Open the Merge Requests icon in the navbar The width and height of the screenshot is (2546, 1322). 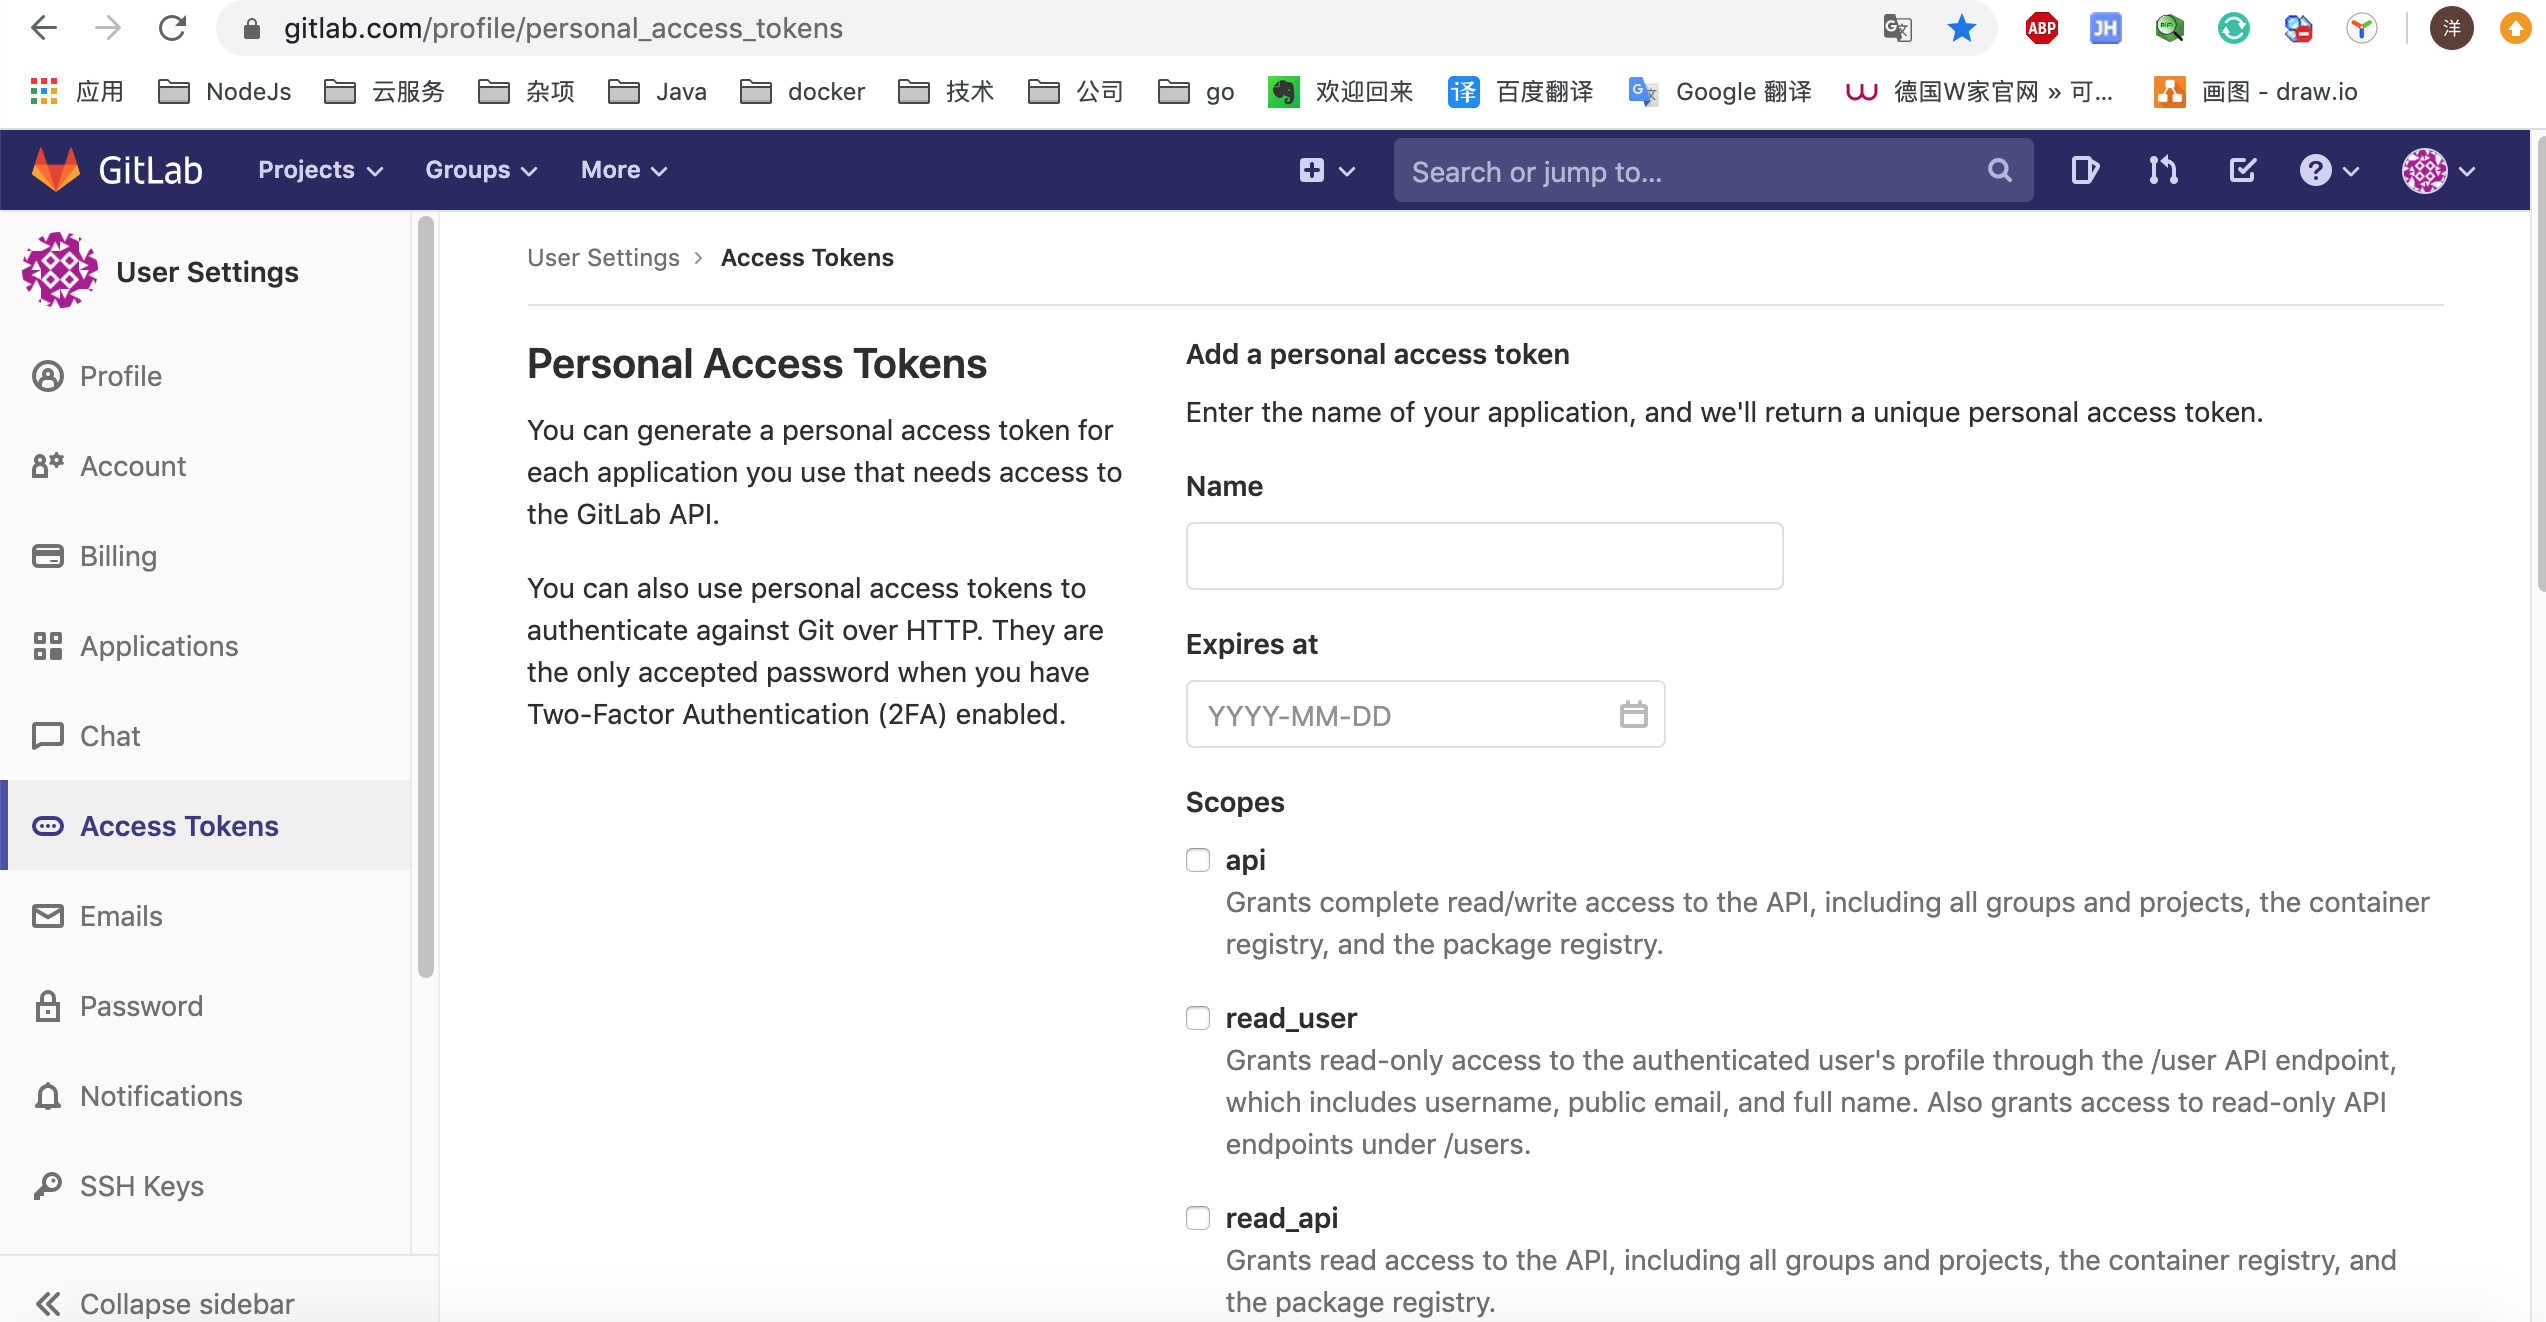point(2163,170)
